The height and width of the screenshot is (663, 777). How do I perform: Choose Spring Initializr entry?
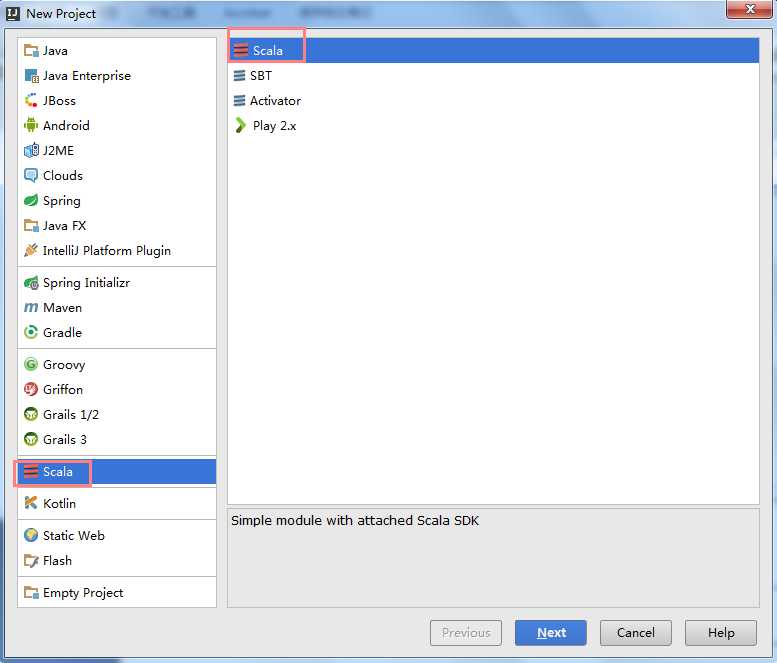pos(117,282)
